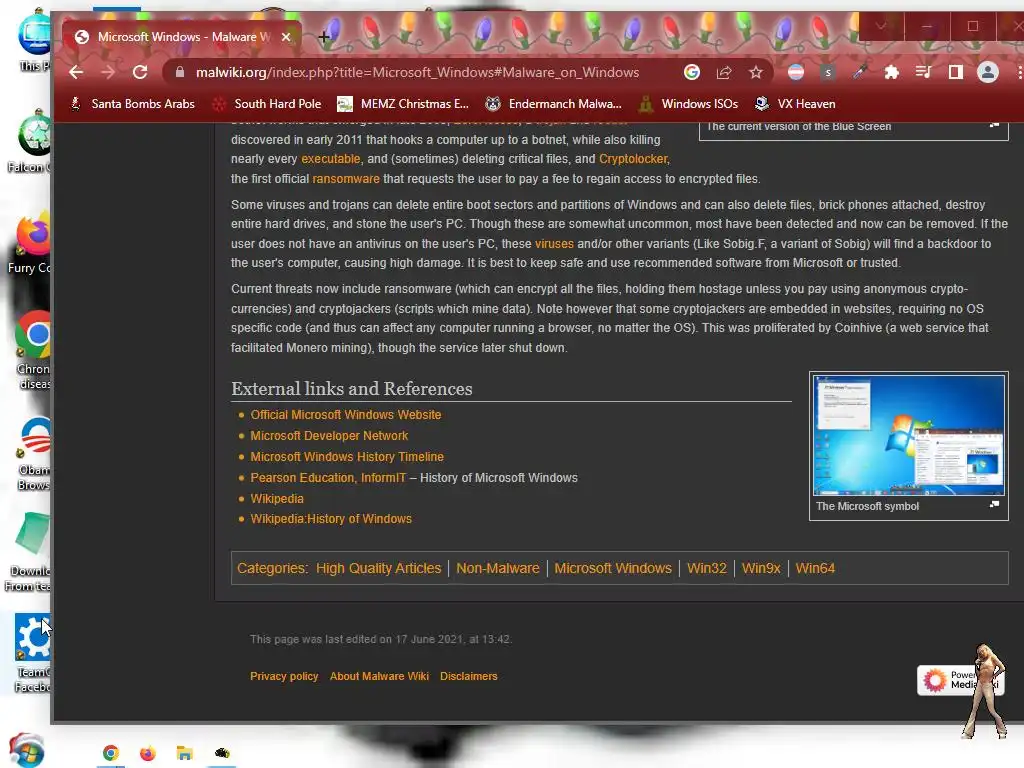The image size is (1024, 768).
Task: Go back using the browser back arrow
Action: (76, 72)
